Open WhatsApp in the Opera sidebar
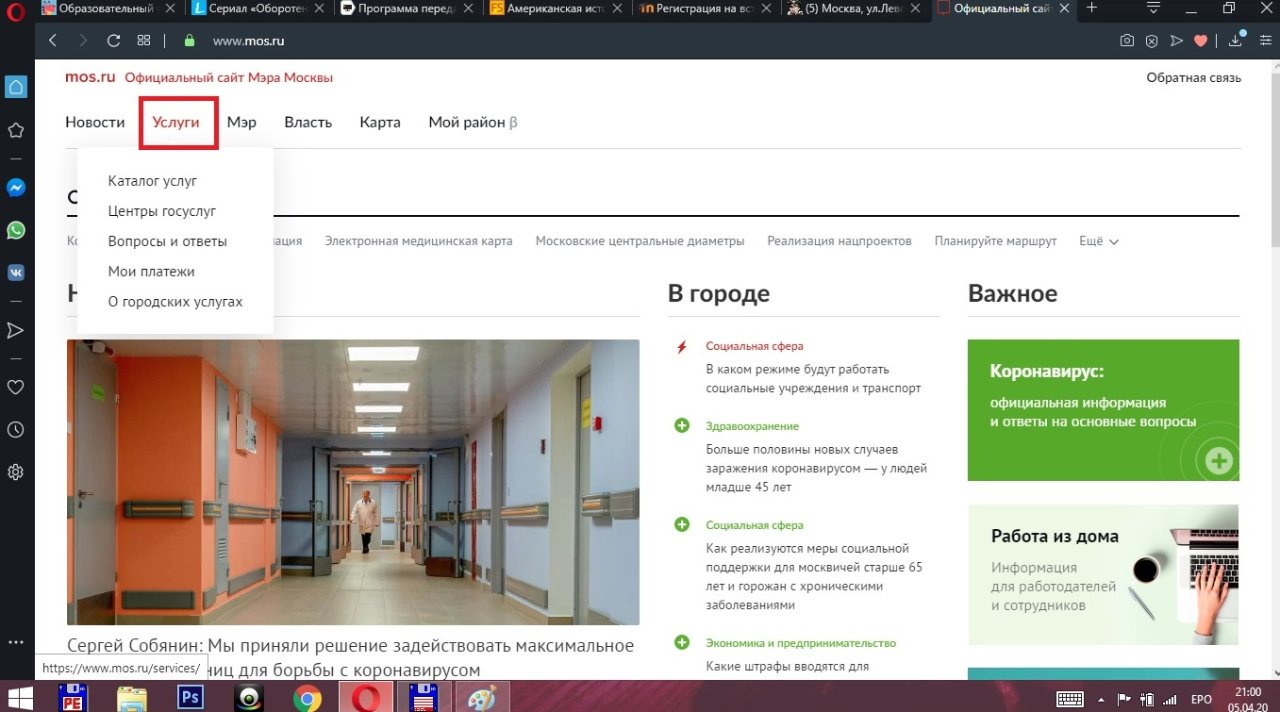This screenshot has height=712, width=1280. tap(16, 230)
